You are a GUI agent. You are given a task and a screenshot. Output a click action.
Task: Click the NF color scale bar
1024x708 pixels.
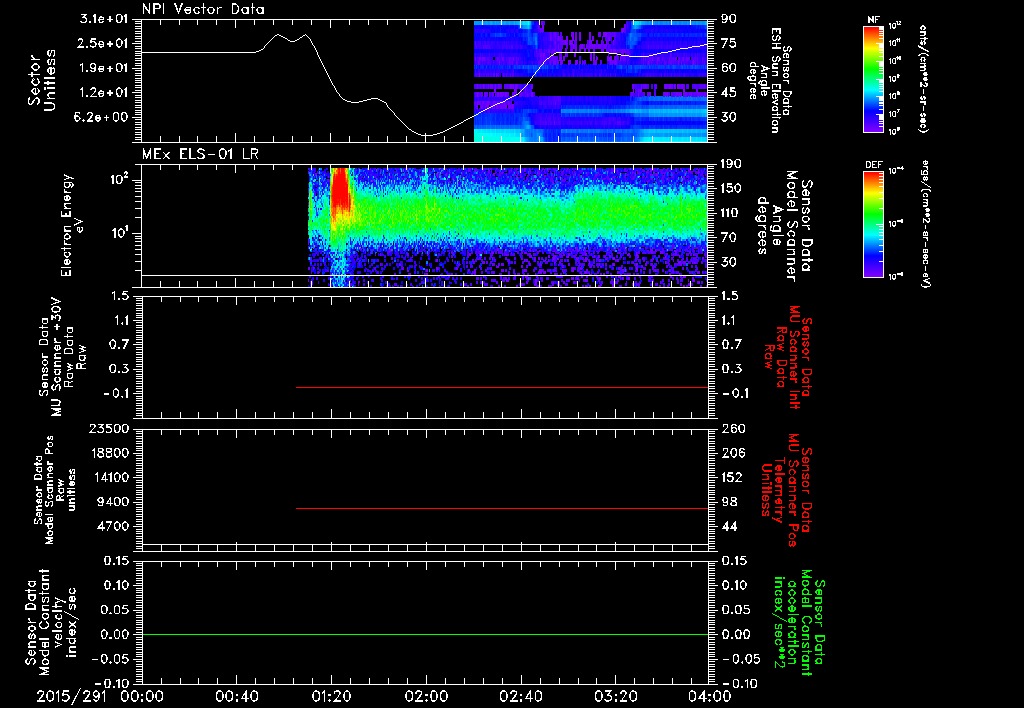[874, 79]
